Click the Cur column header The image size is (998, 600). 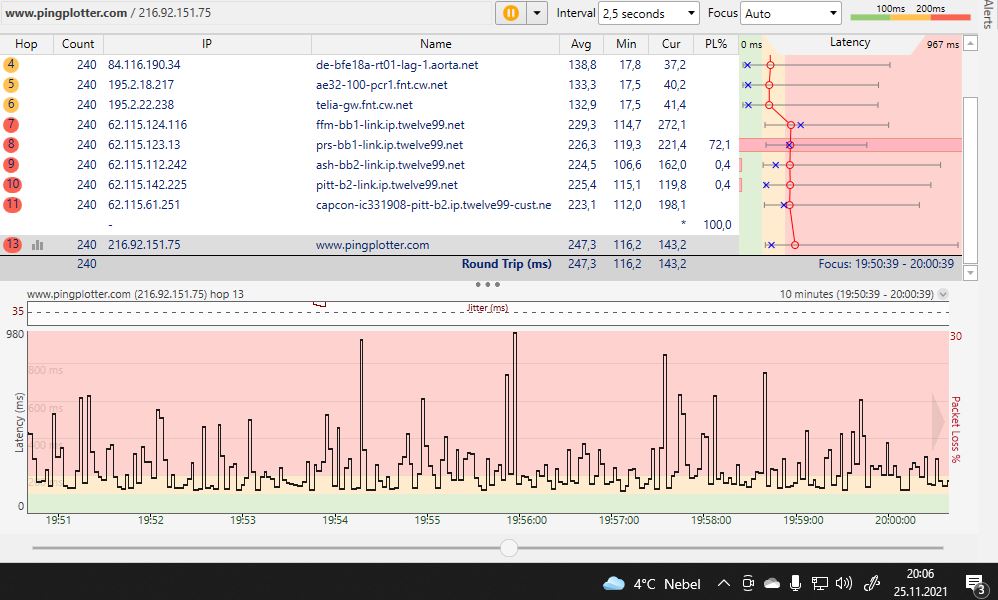point(671,44)
